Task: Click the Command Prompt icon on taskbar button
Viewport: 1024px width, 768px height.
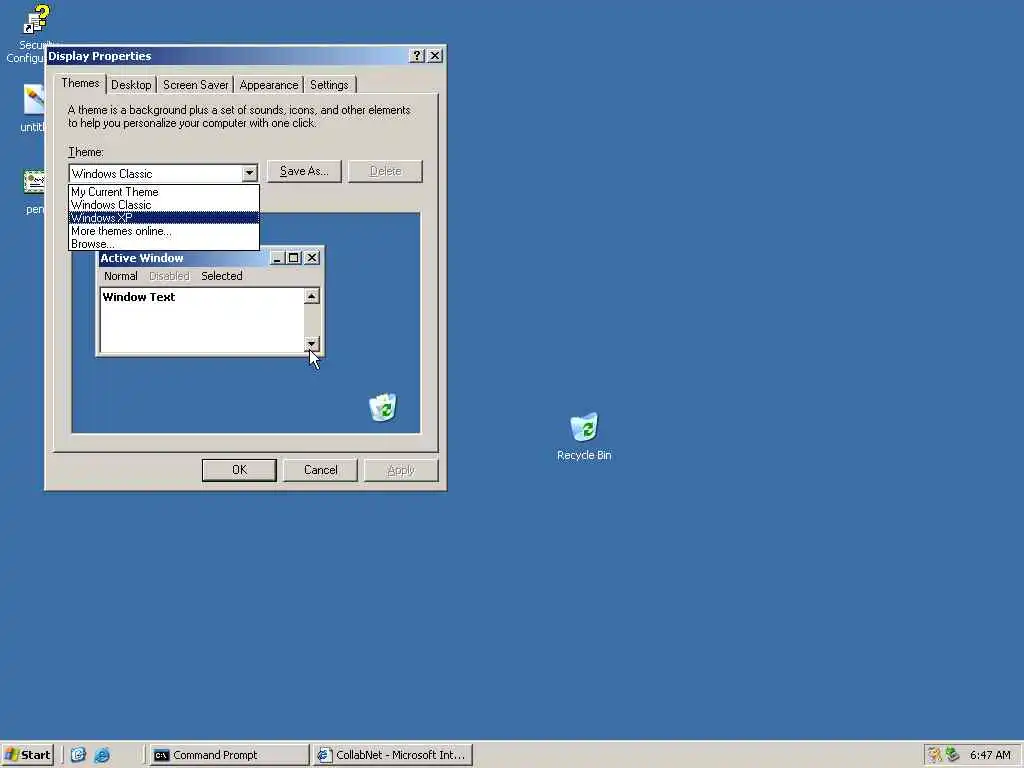Action: tap(161, 756)
